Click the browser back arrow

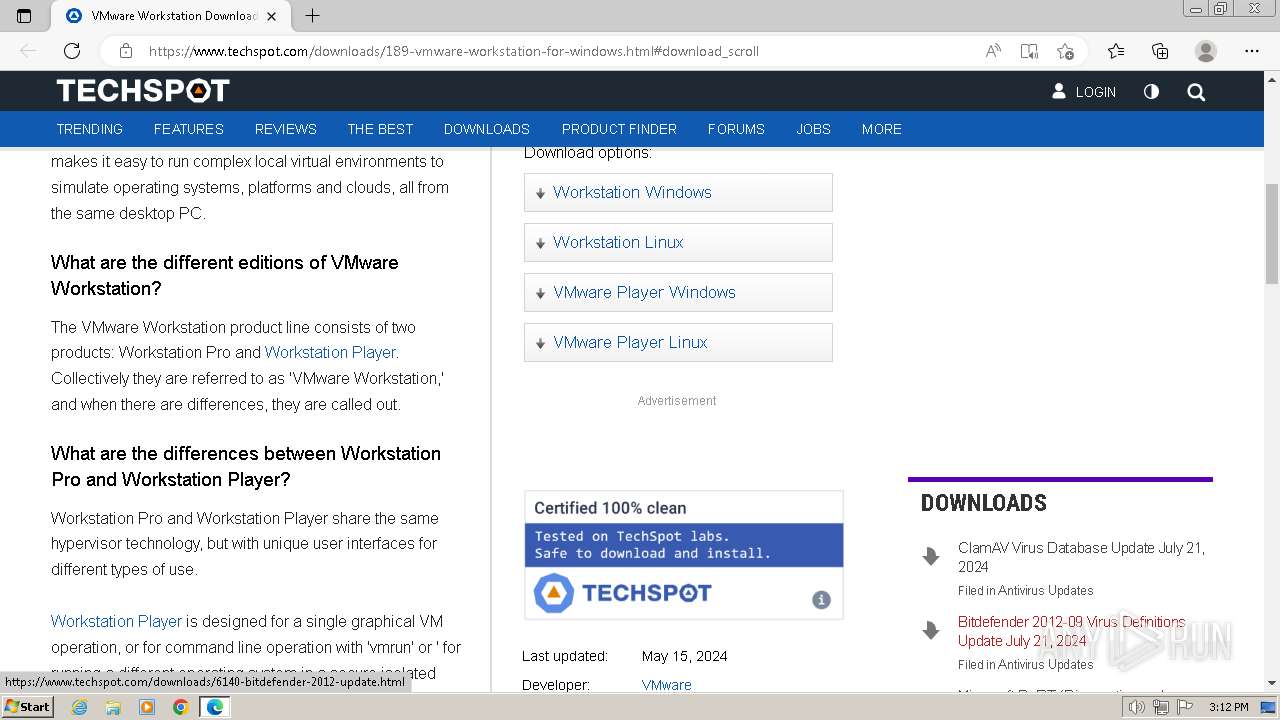tap(28, 51)
